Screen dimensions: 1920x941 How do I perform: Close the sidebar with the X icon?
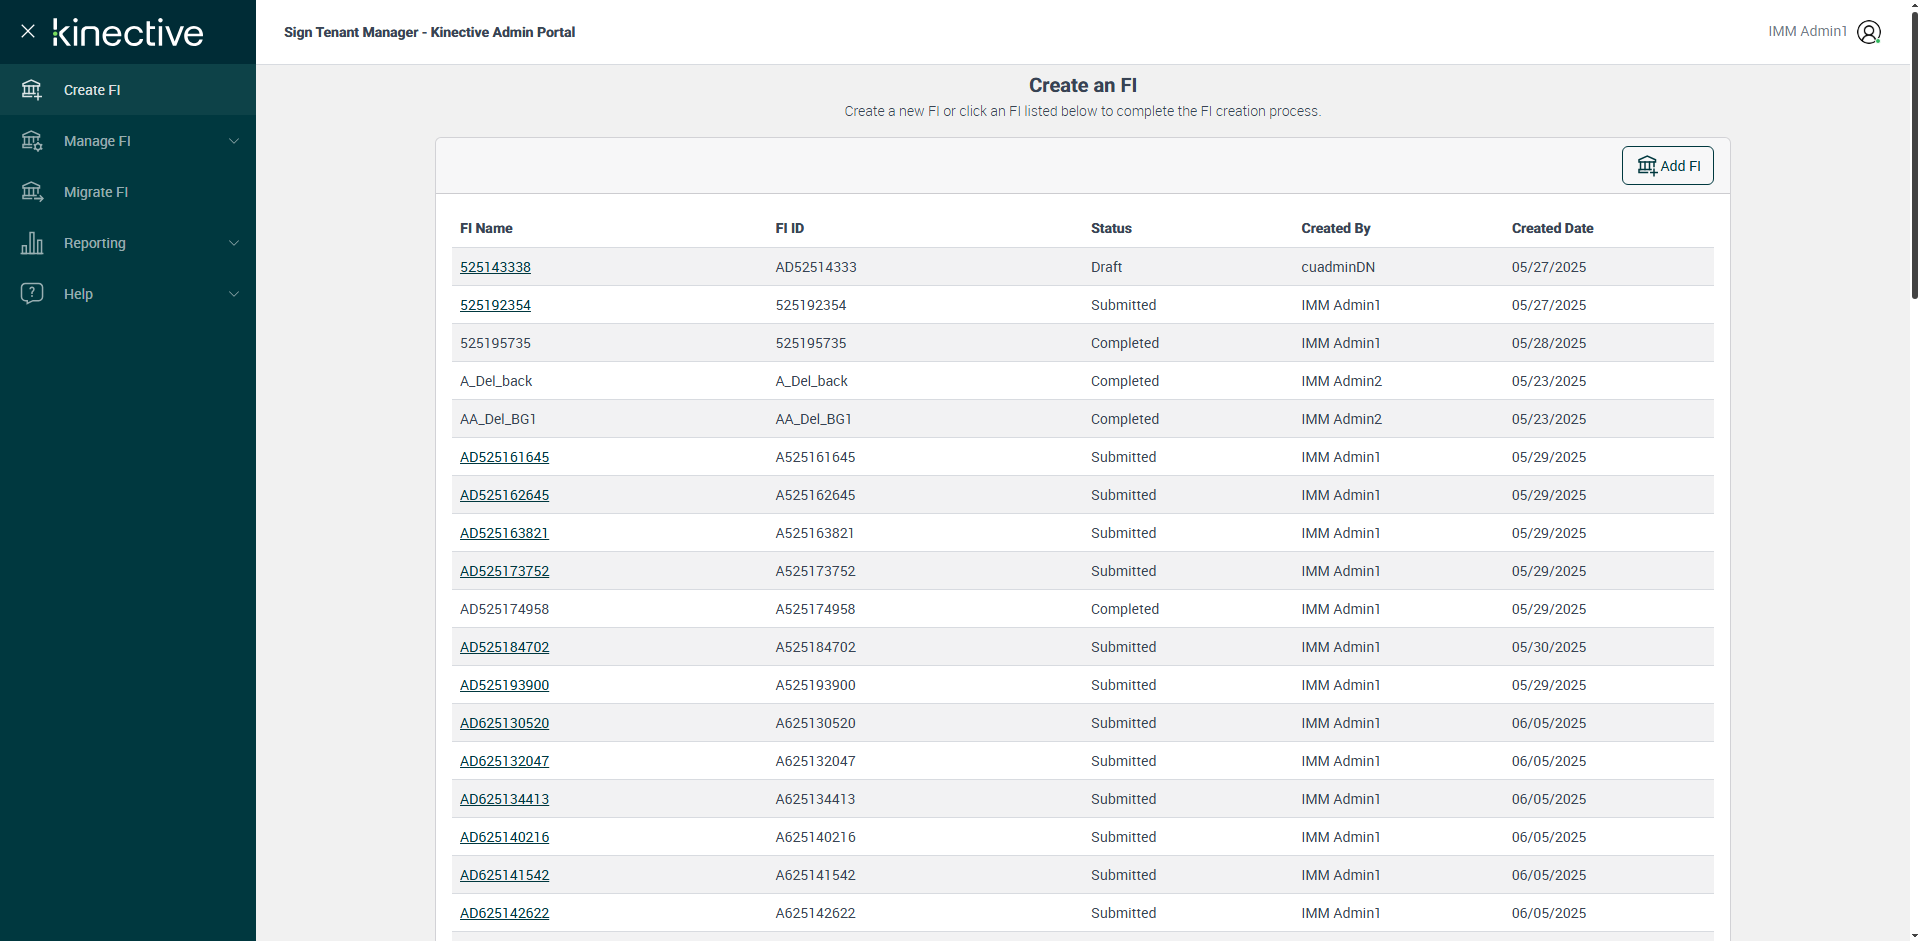click(28, 31)
